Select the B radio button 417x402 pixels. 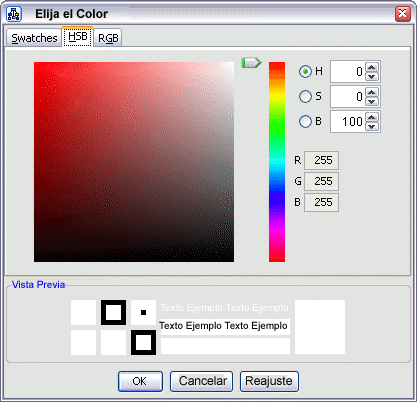pyautogui.click(x=305, y=121)
